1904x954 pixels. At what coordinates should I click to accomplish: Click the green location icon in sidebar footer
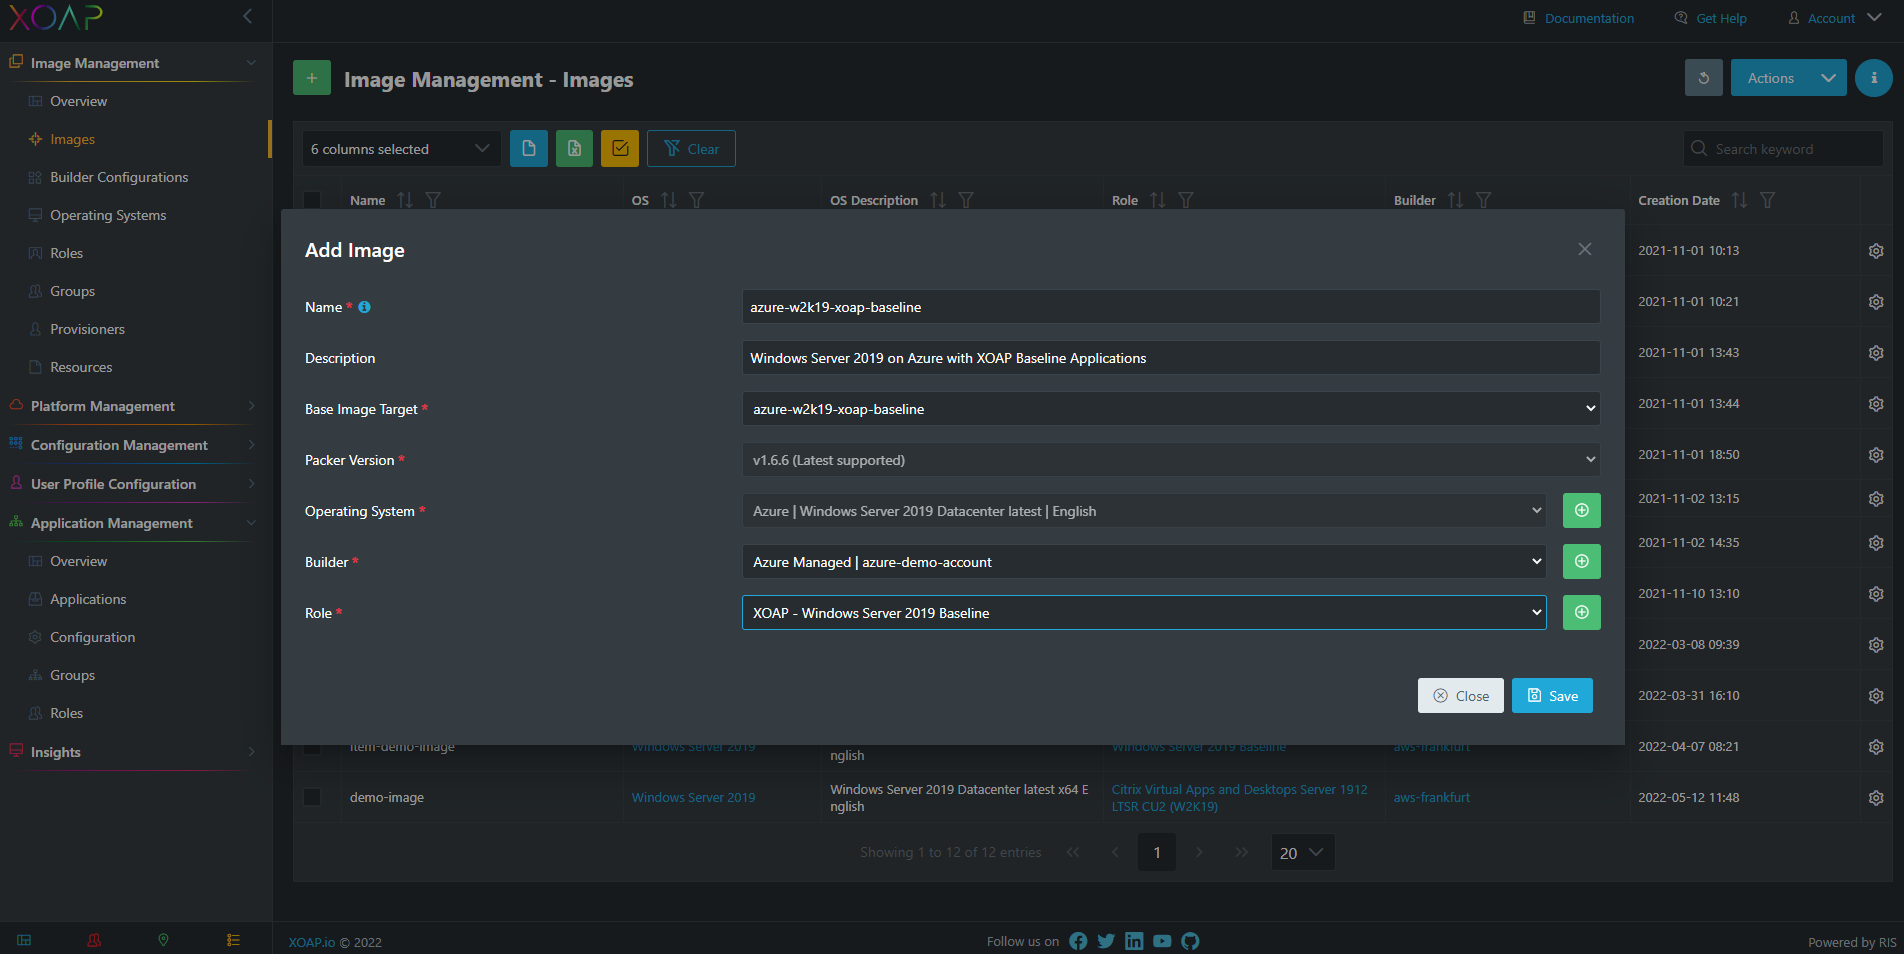click(x=163, y=940)
